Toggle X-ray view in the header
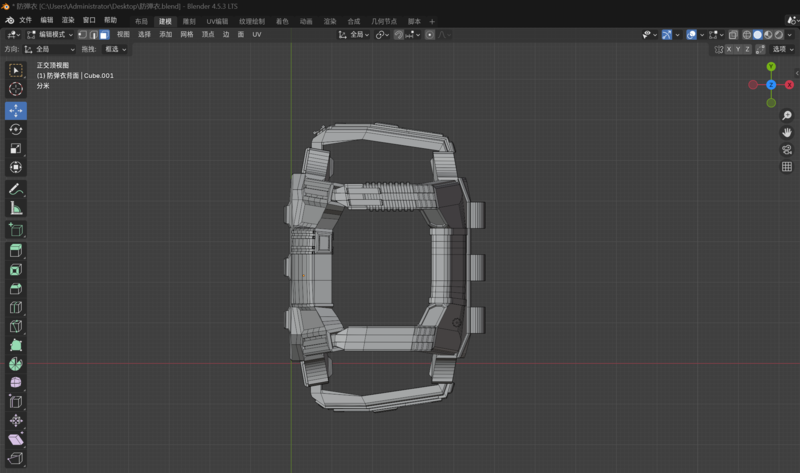 point(731,35)
